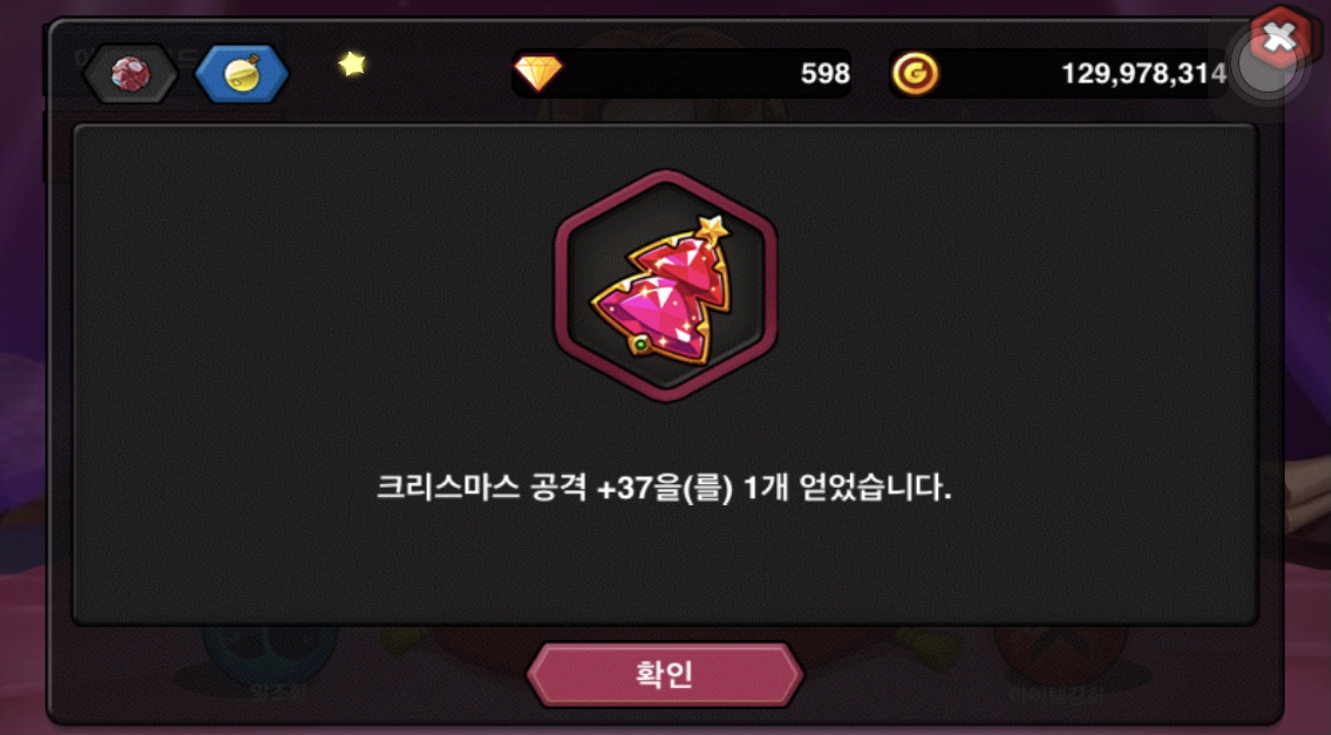Tap the gold G coin icon
Viewport: 1331px width, 735px height.
click(x=915, y=74)
